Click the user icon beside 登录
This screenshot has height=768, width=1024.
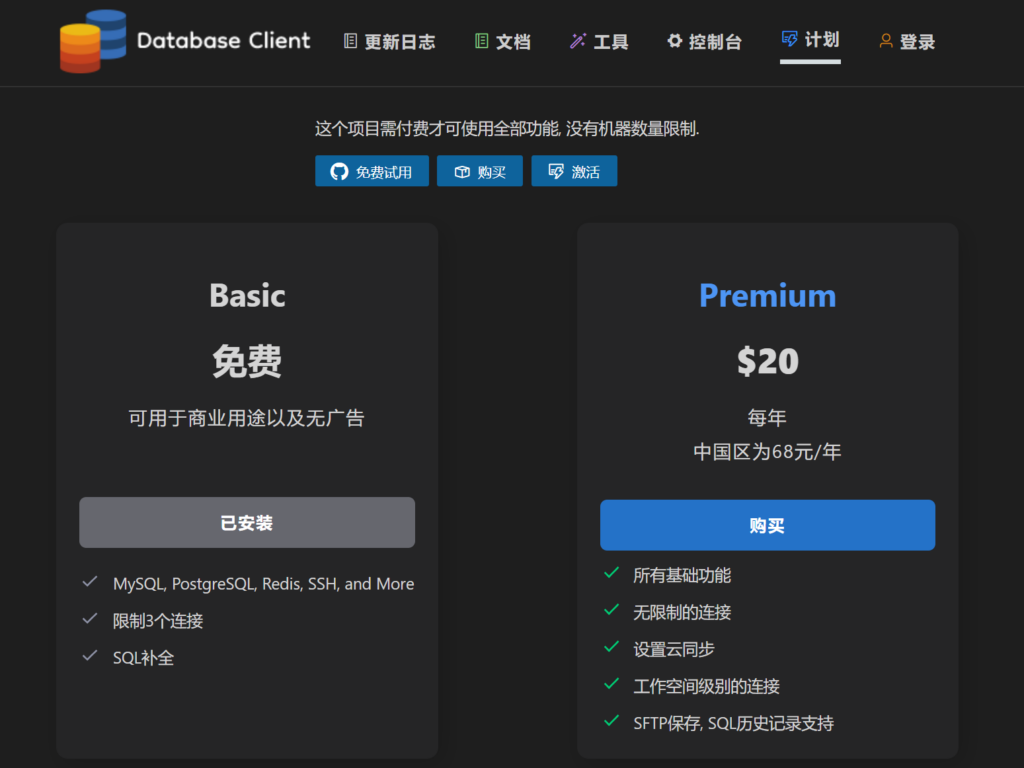coord(886,41)
